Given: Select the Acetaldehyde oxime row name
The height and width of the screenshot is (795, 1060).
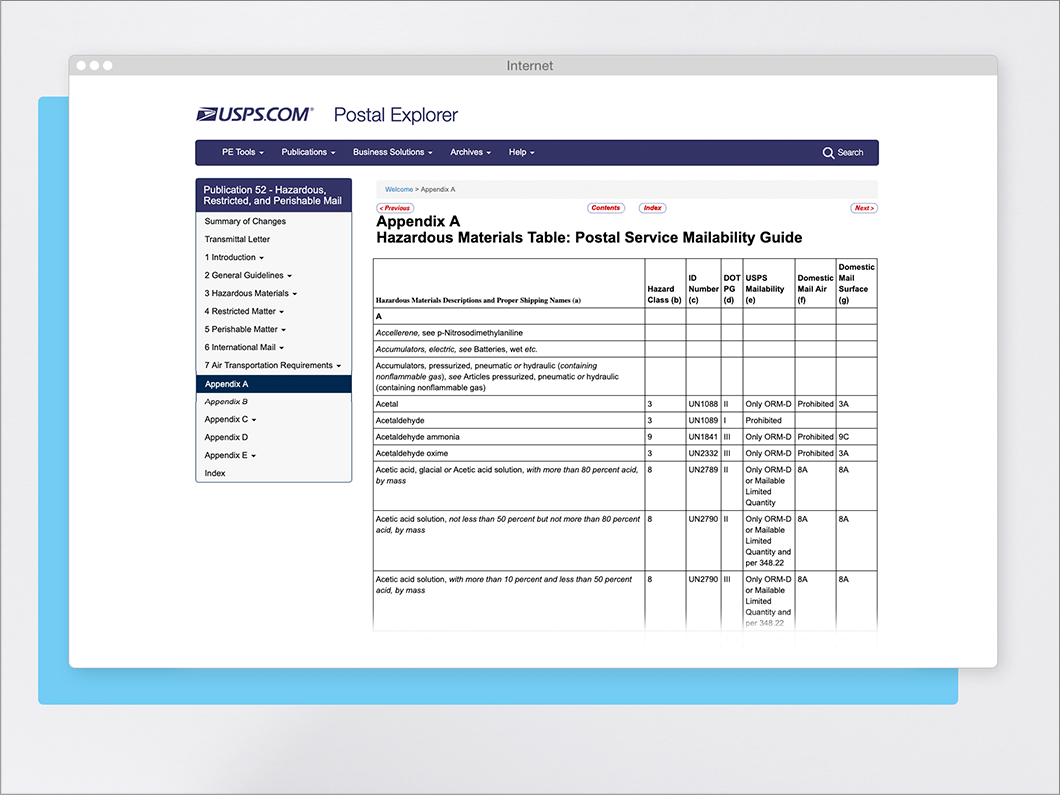Looking at the screenshot, I should [412, 454].
